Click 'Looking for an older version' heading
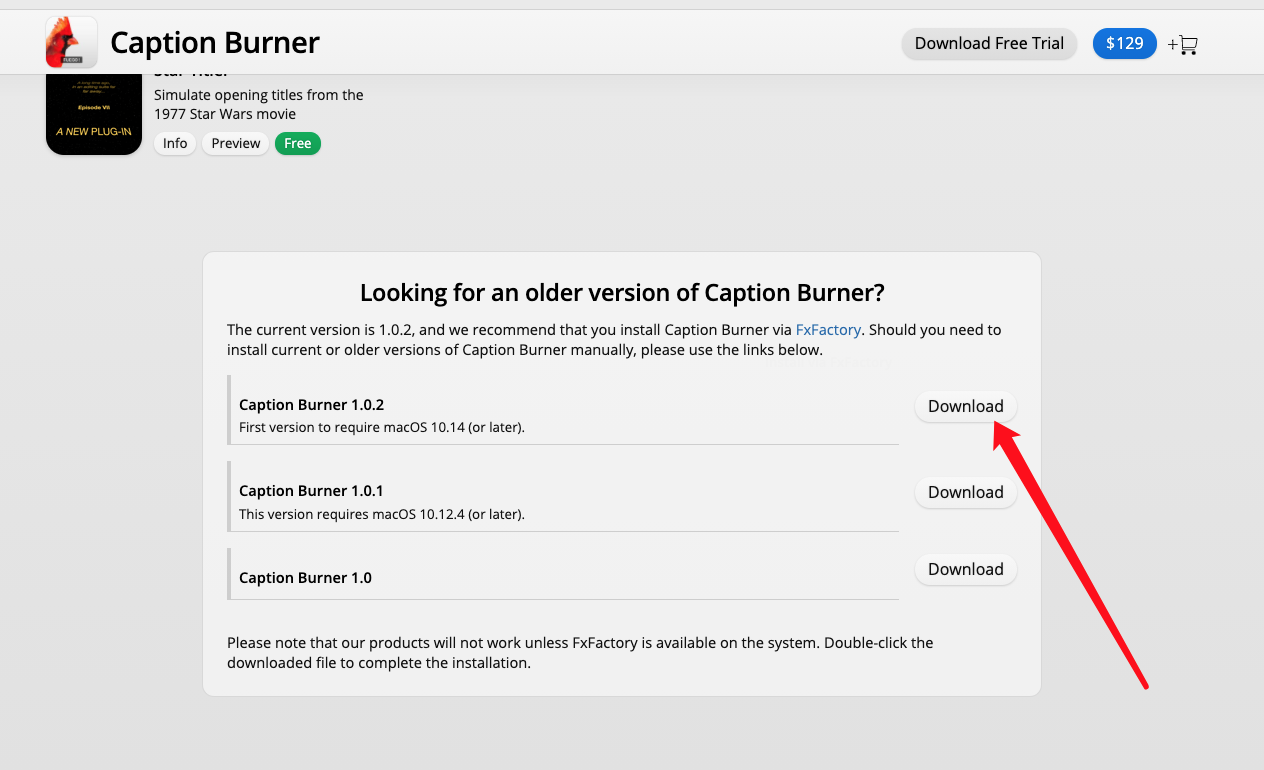The width and height of the screenshot is (1264, 770). point(622,293)
